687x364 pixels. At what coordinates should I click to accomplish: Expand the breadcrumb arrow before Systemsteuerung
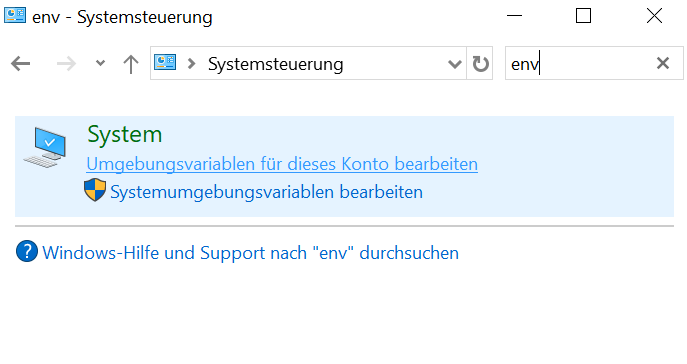tap(191, 64)
